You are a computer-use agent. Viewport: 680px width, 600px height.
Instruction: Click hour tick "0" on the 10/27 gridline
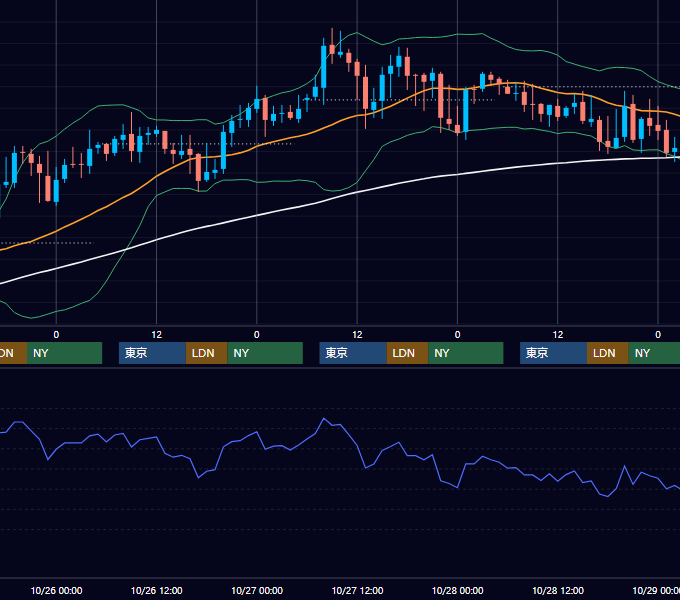(x=257, y=335)
